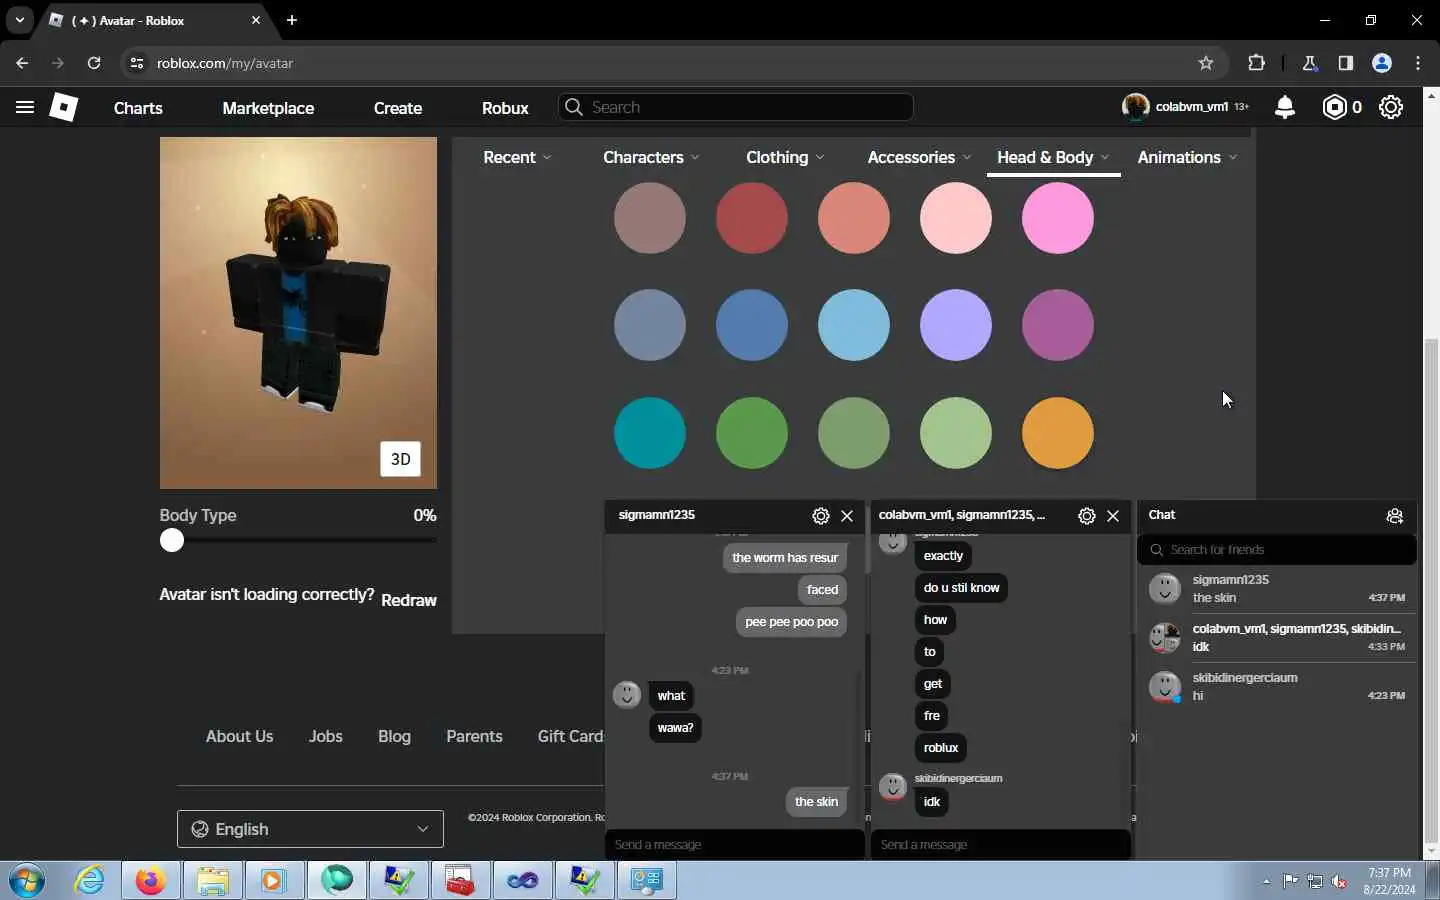Bookmark this page with the star icon
Viewport: 1440px width, 900px height.
click(1206, 63)
